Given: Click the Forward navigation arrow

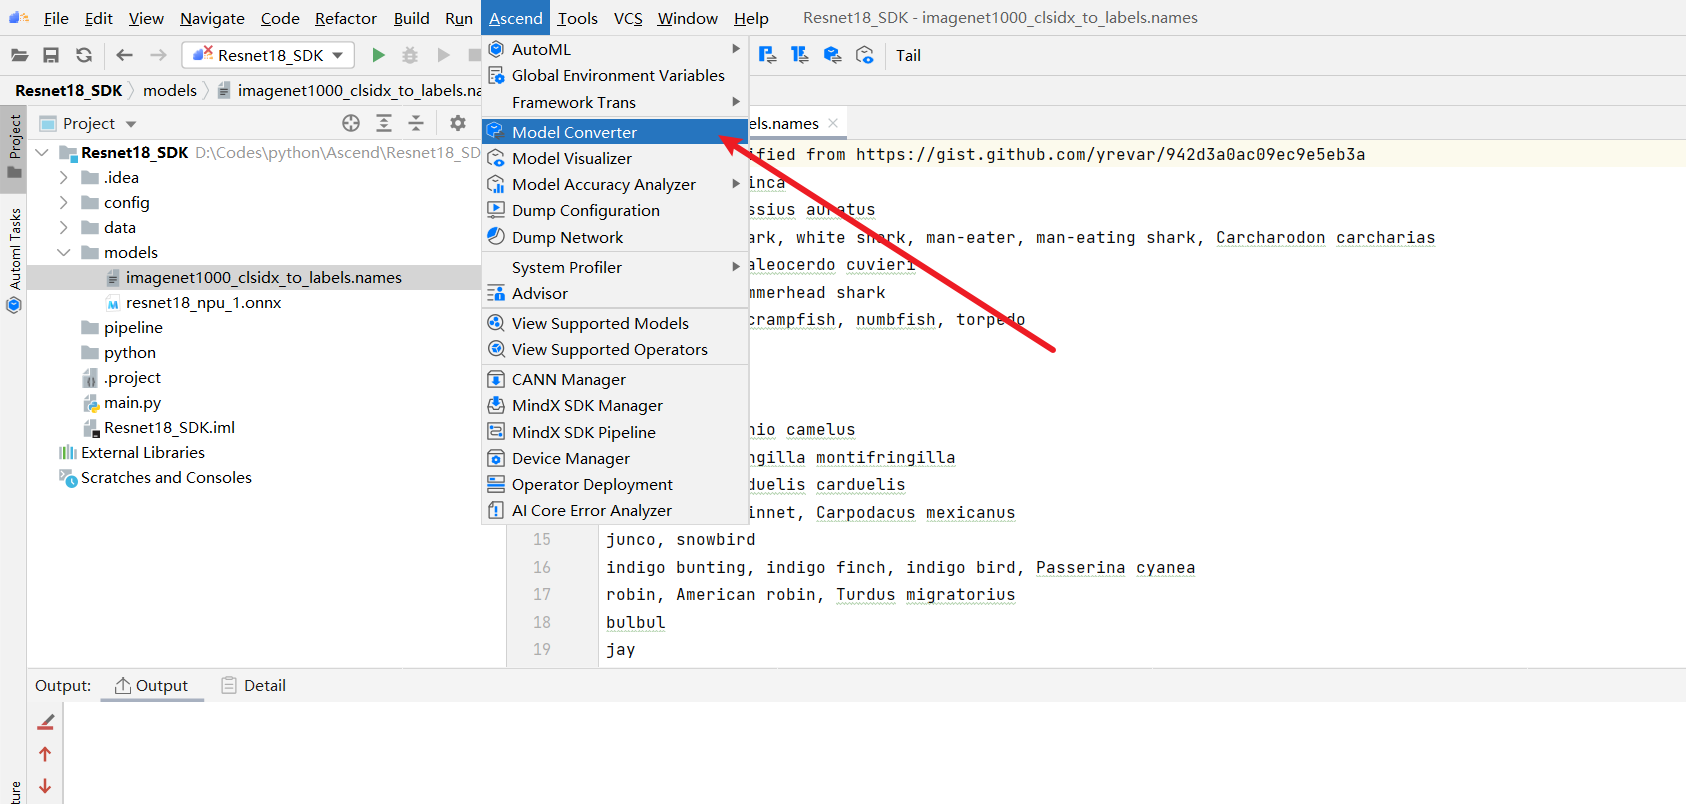Looking at the screenshot, I should (158, 55).
